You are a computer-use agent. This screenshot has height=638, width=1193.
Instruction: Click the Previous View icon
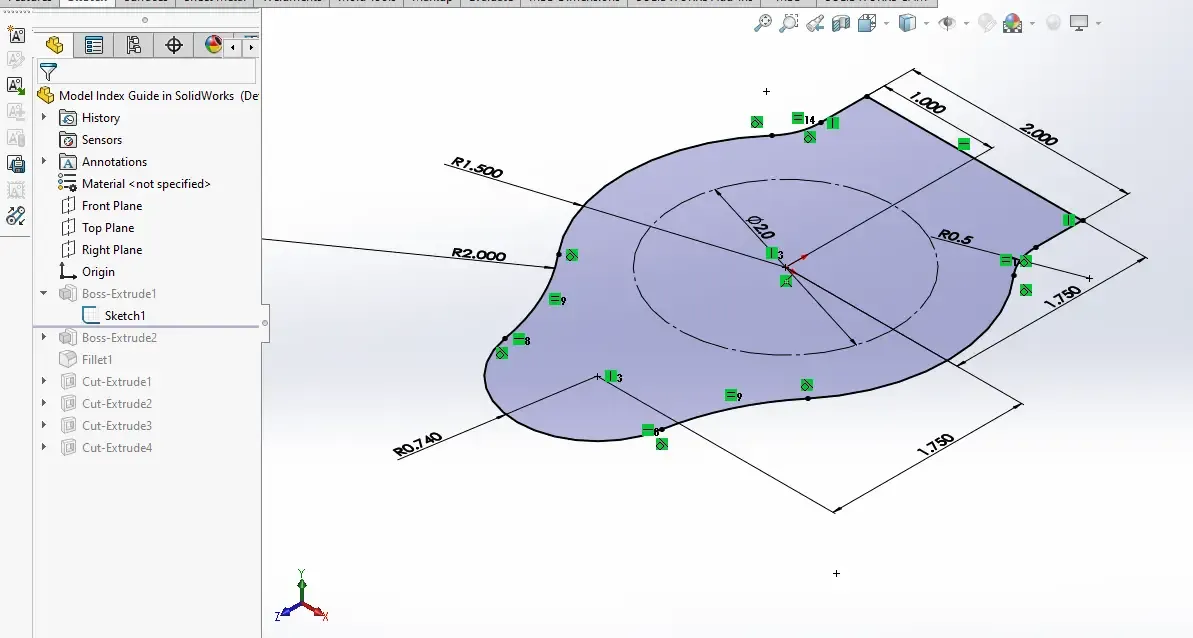(815, 24)
